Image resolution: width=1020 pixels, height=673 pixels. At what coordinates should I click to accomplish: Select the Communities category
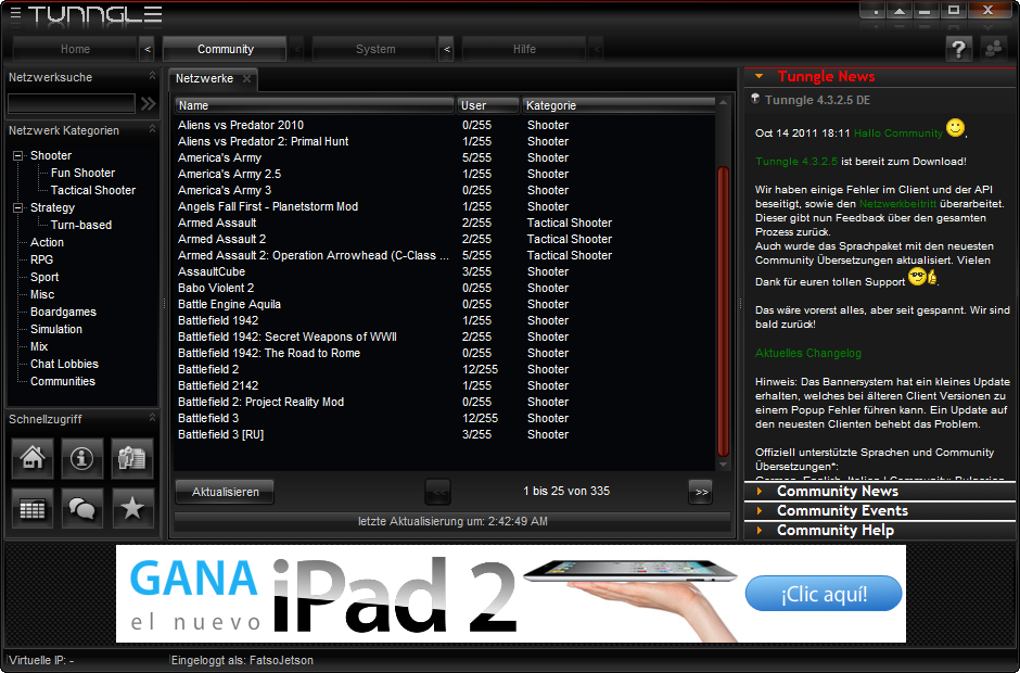62,382
